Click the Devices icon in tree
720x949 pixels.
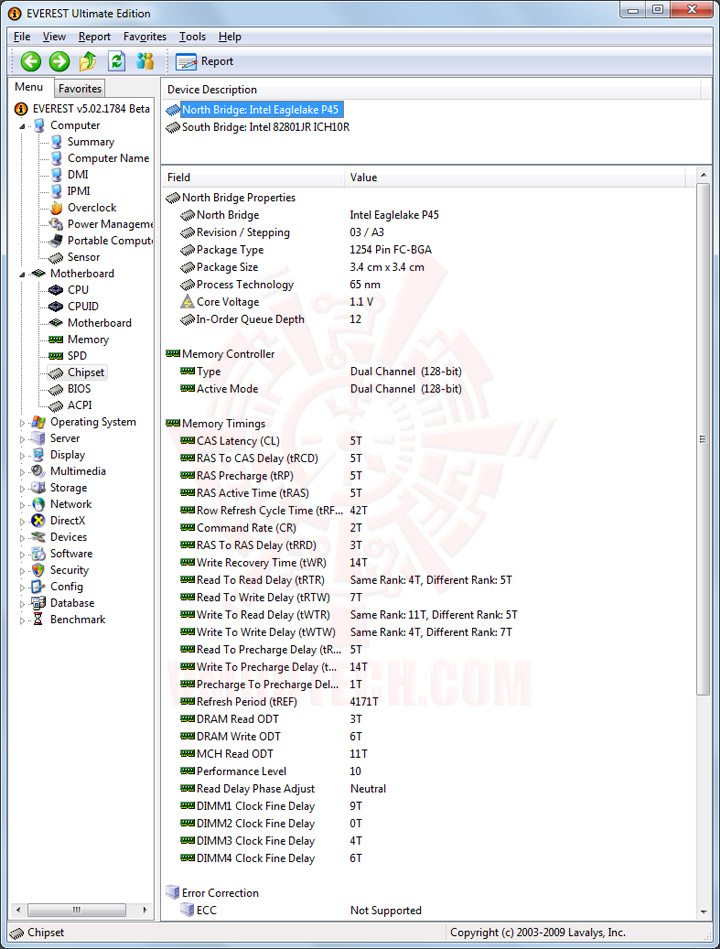tap(39, 537)
